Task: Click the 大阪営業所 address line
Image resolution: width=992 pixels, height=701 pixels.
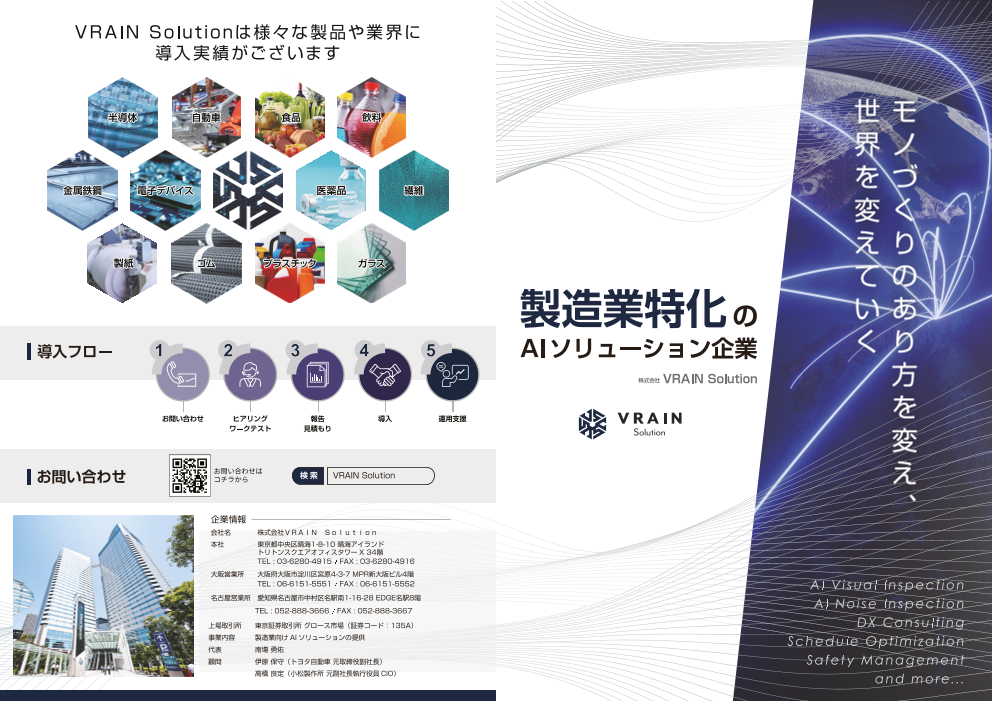Action: pyautogui.click(x=313, y=574)
